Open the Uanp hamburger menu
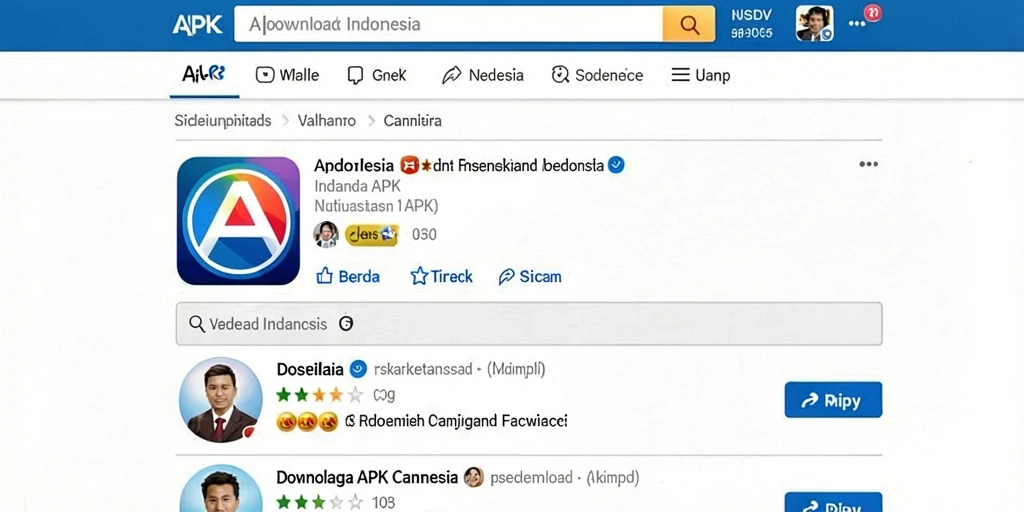1024x512 pixels. (701, 75)
